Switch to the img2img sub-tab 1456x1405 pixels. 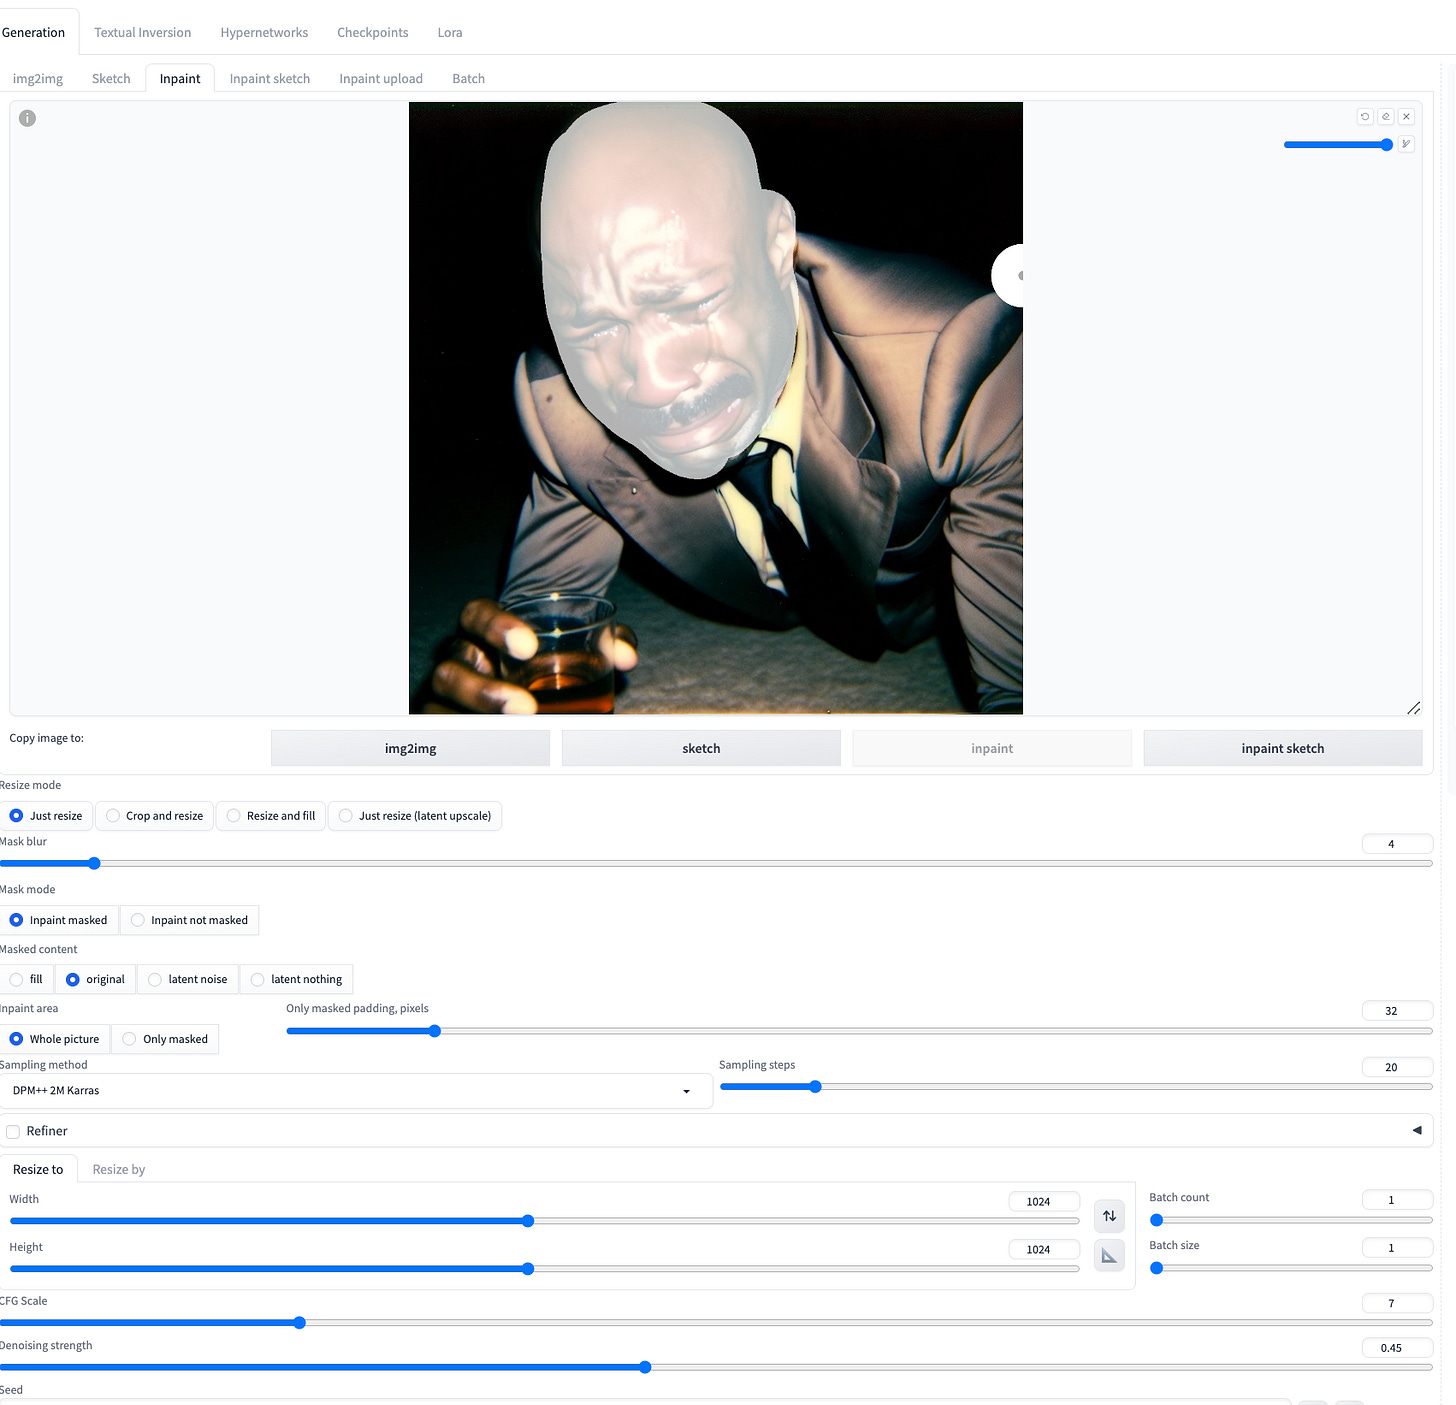pos(38,79)
